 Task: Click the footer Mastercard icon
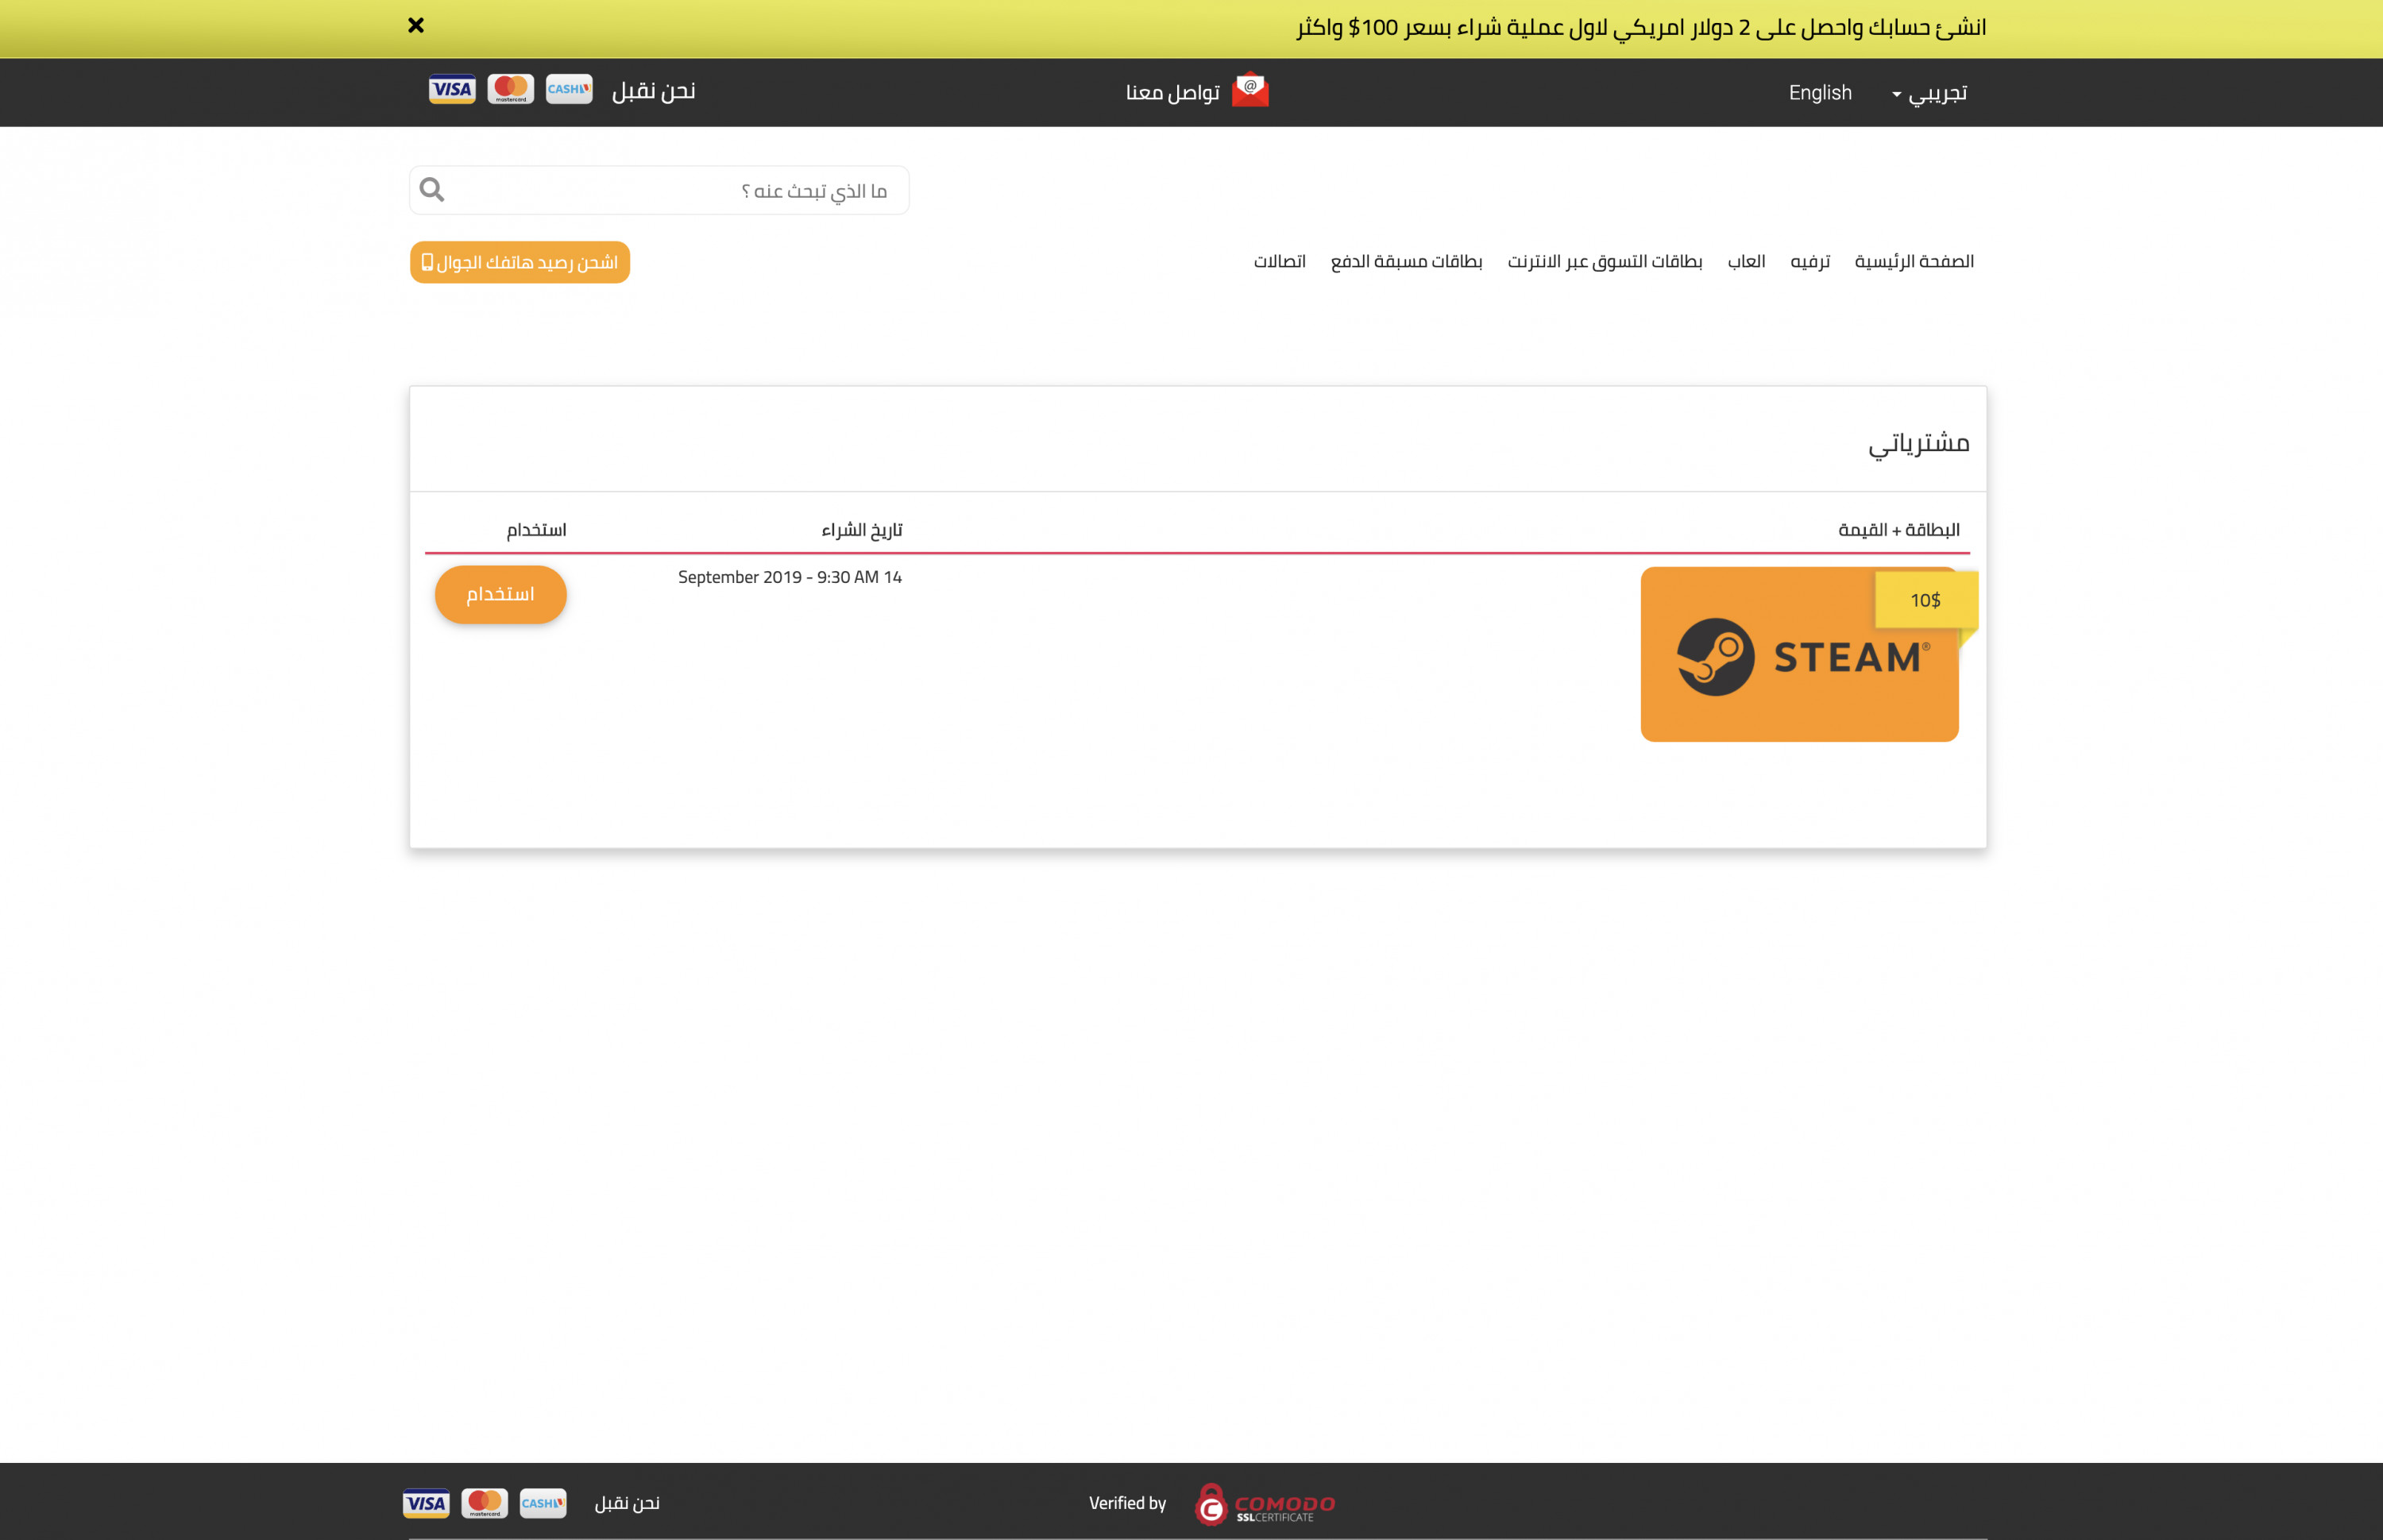point(485,1503)
